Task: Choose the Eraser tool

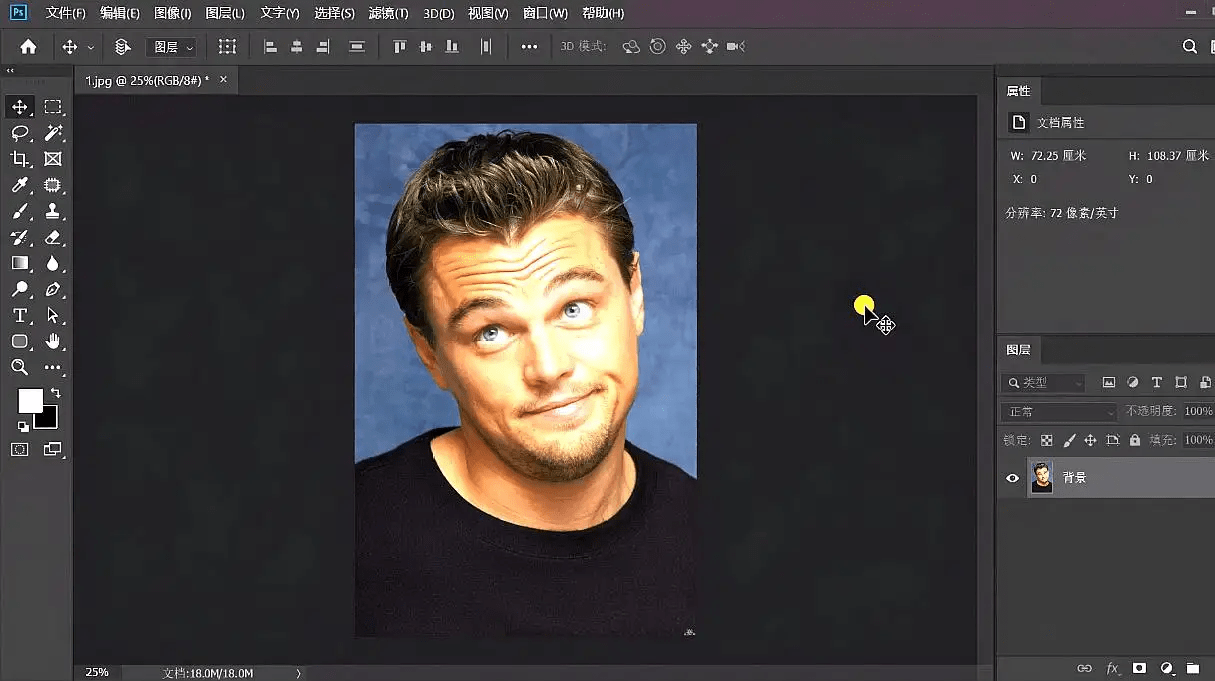Action: tap(53, 237)
